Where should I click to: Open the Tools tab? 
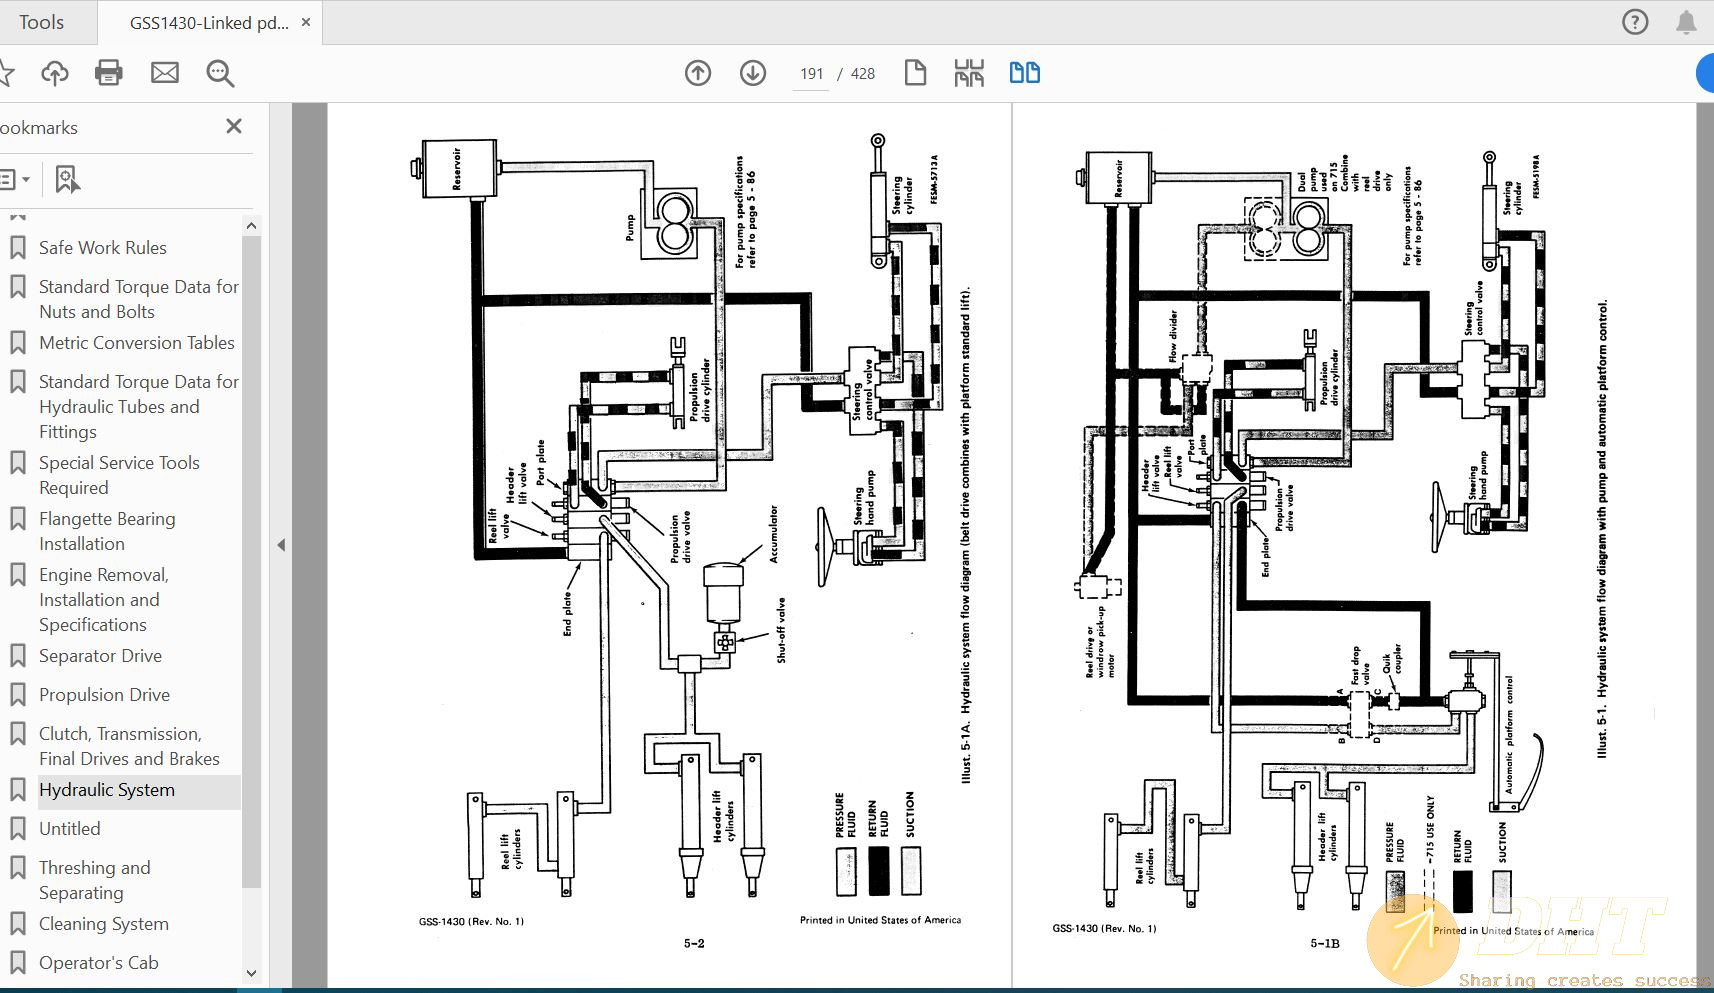pos(41,22)
